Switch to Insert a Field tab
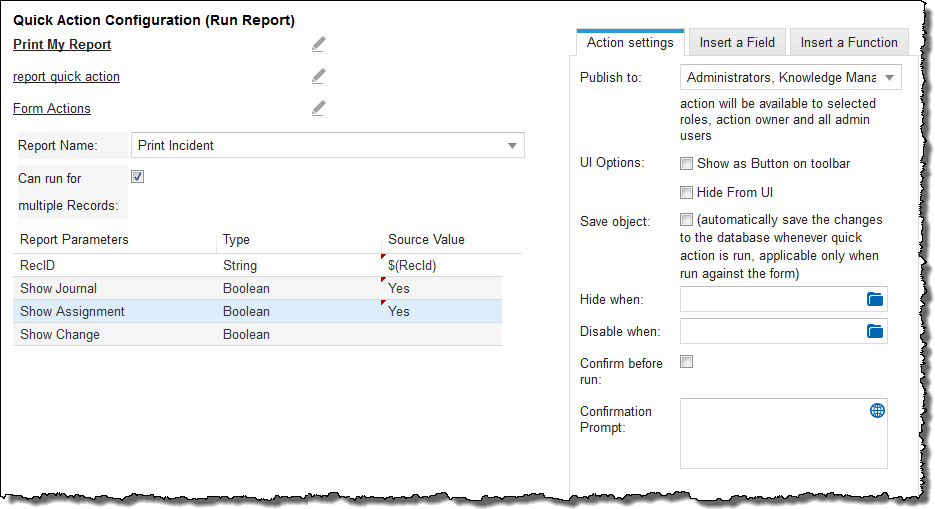Viewport: 935px width, 509px height. tap(736, 42)
